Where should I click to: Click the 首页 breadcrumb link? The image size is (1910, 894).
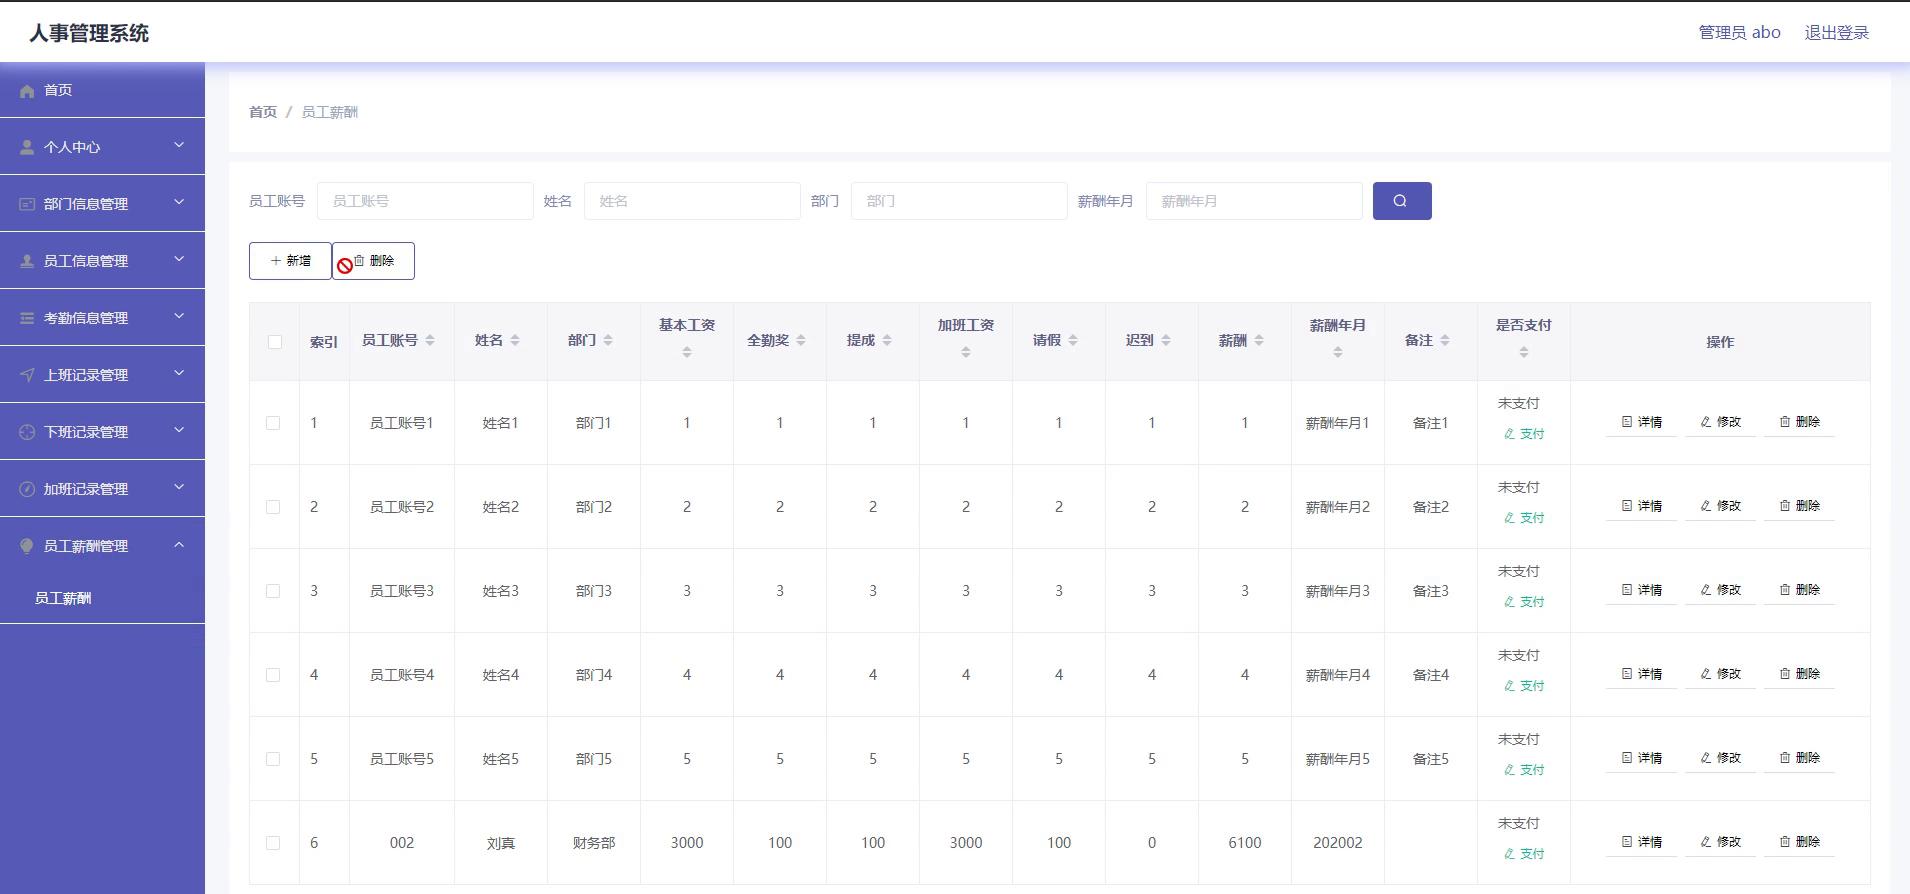click(x=263, y=112)
